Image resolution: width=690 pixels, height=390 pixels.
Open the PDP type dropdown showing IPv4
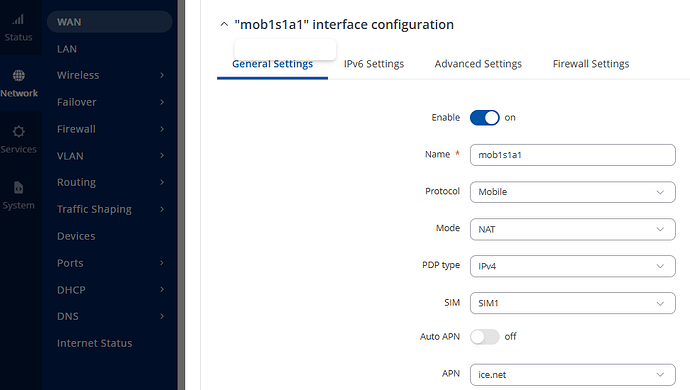pyautogui.click(x=573, y=266)
